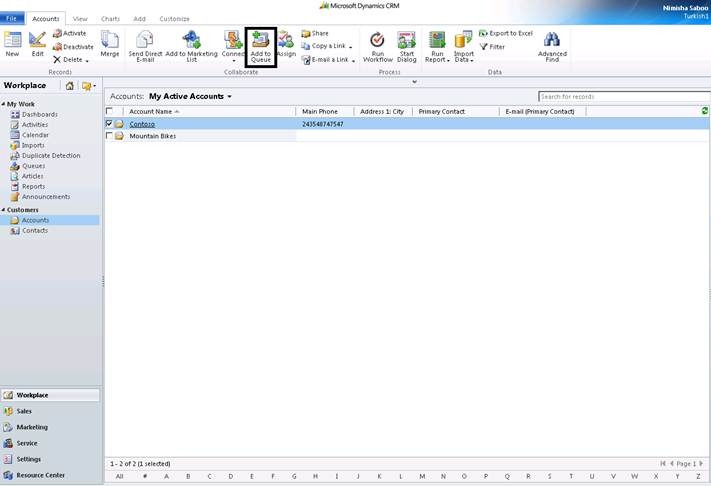Launch Run Workflow from the ribbon

(x=377, y=40)
